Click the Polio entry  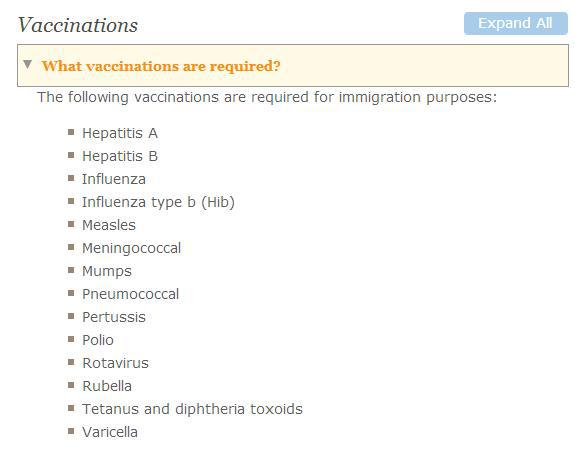(98, 340)
